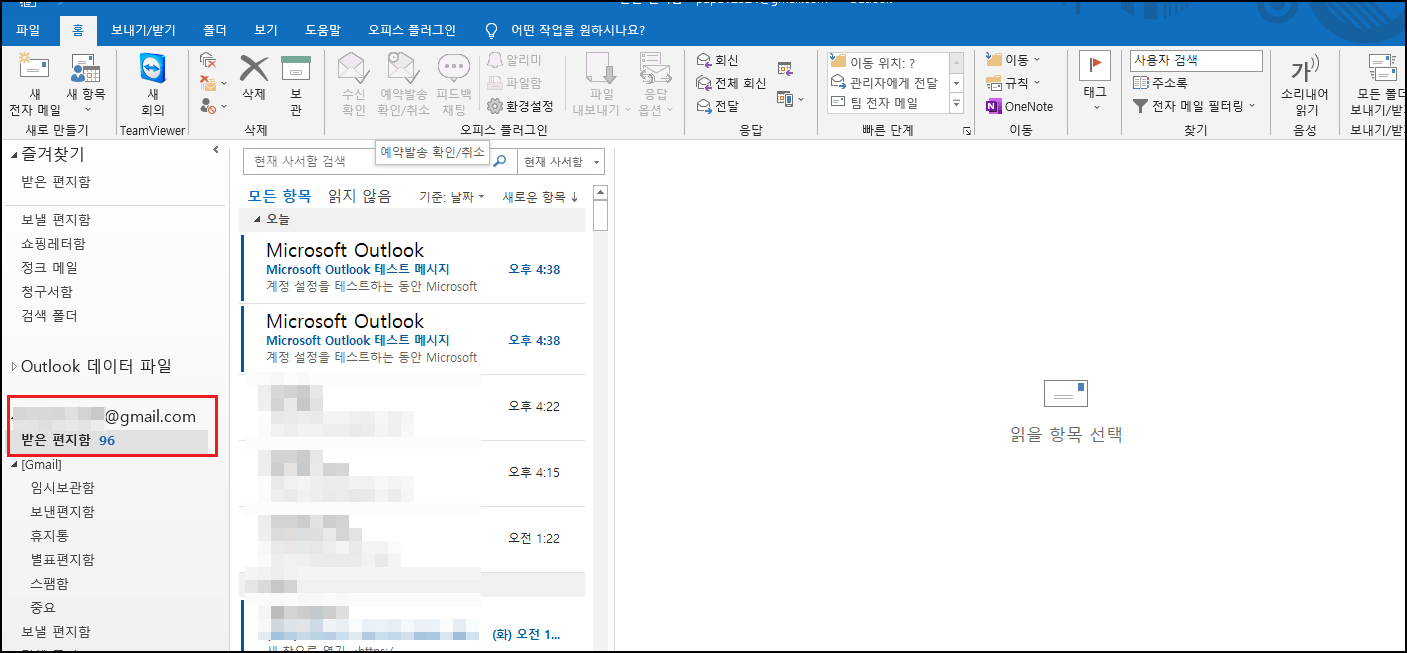Open the 파일 내보내기 dropdown

pyautogui.click(x=601, y=84)
